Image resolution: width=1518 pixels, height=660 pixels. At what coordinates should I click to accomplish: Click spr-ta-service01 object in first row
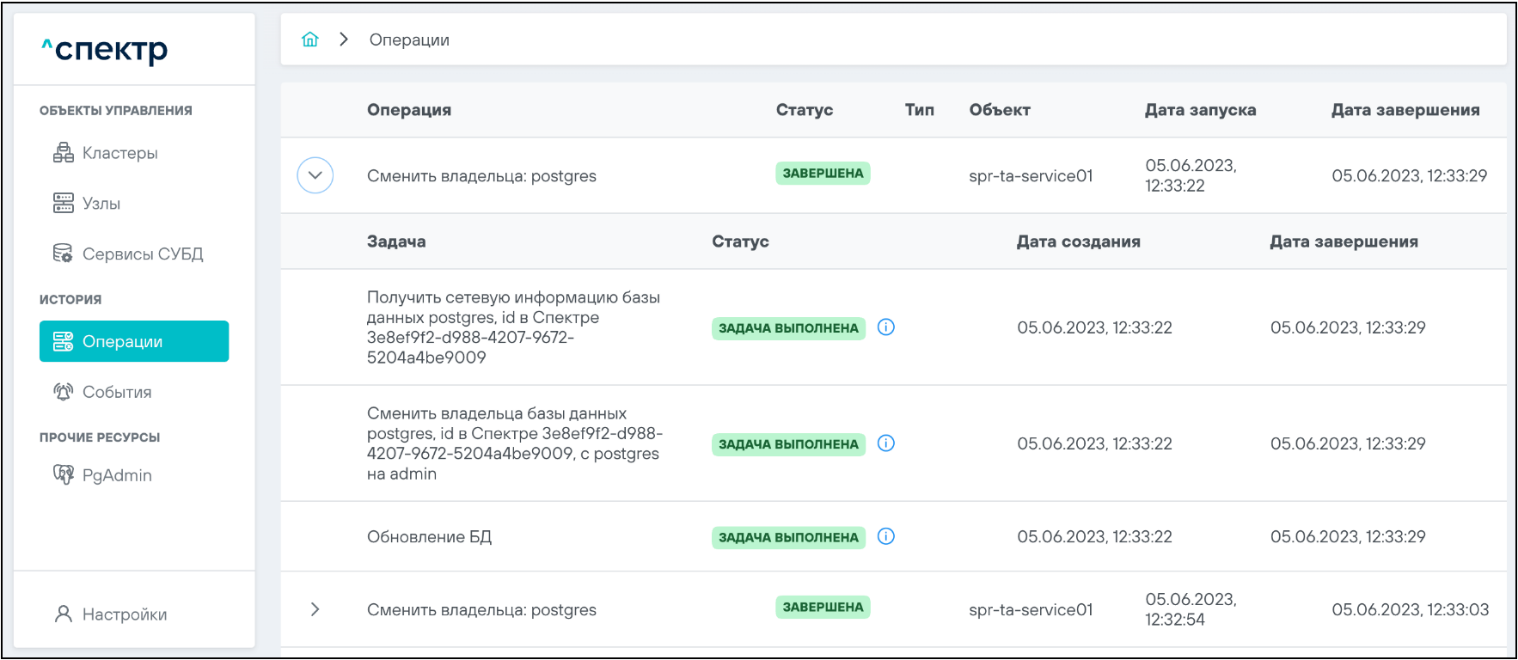tap(1030, 176)
